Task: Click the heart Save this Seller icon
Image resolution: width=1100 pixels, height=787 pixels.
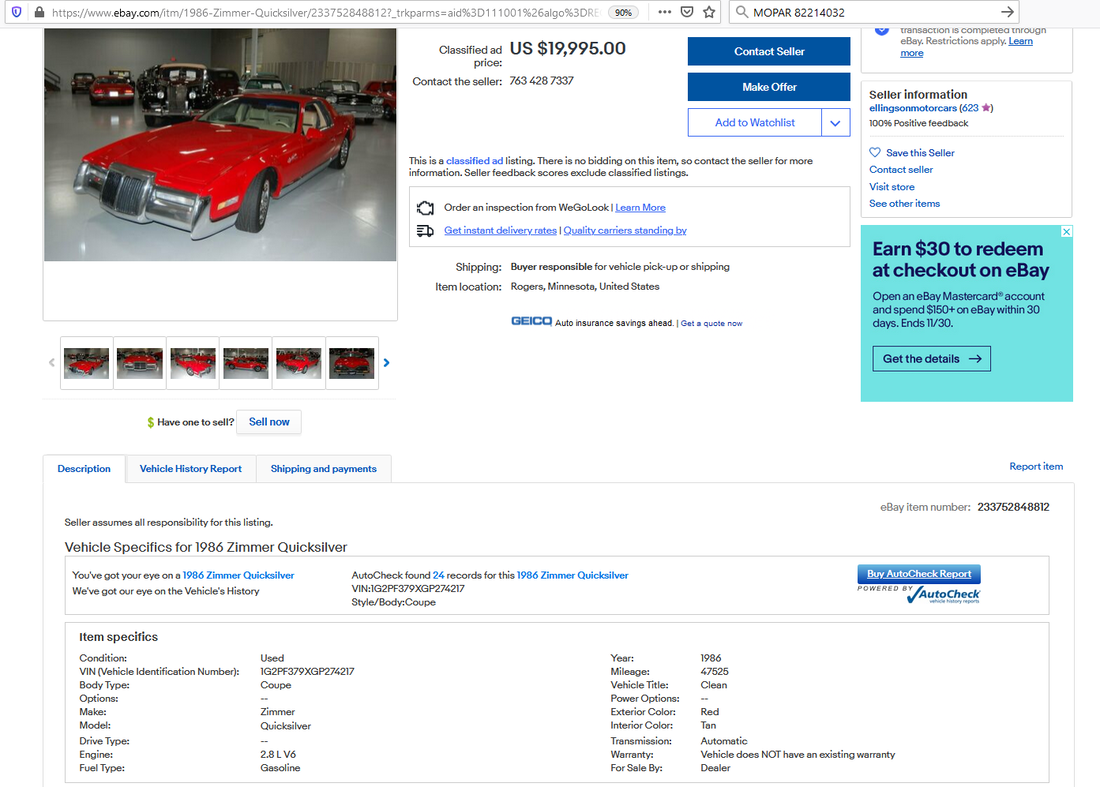Action: coord(875,152)
